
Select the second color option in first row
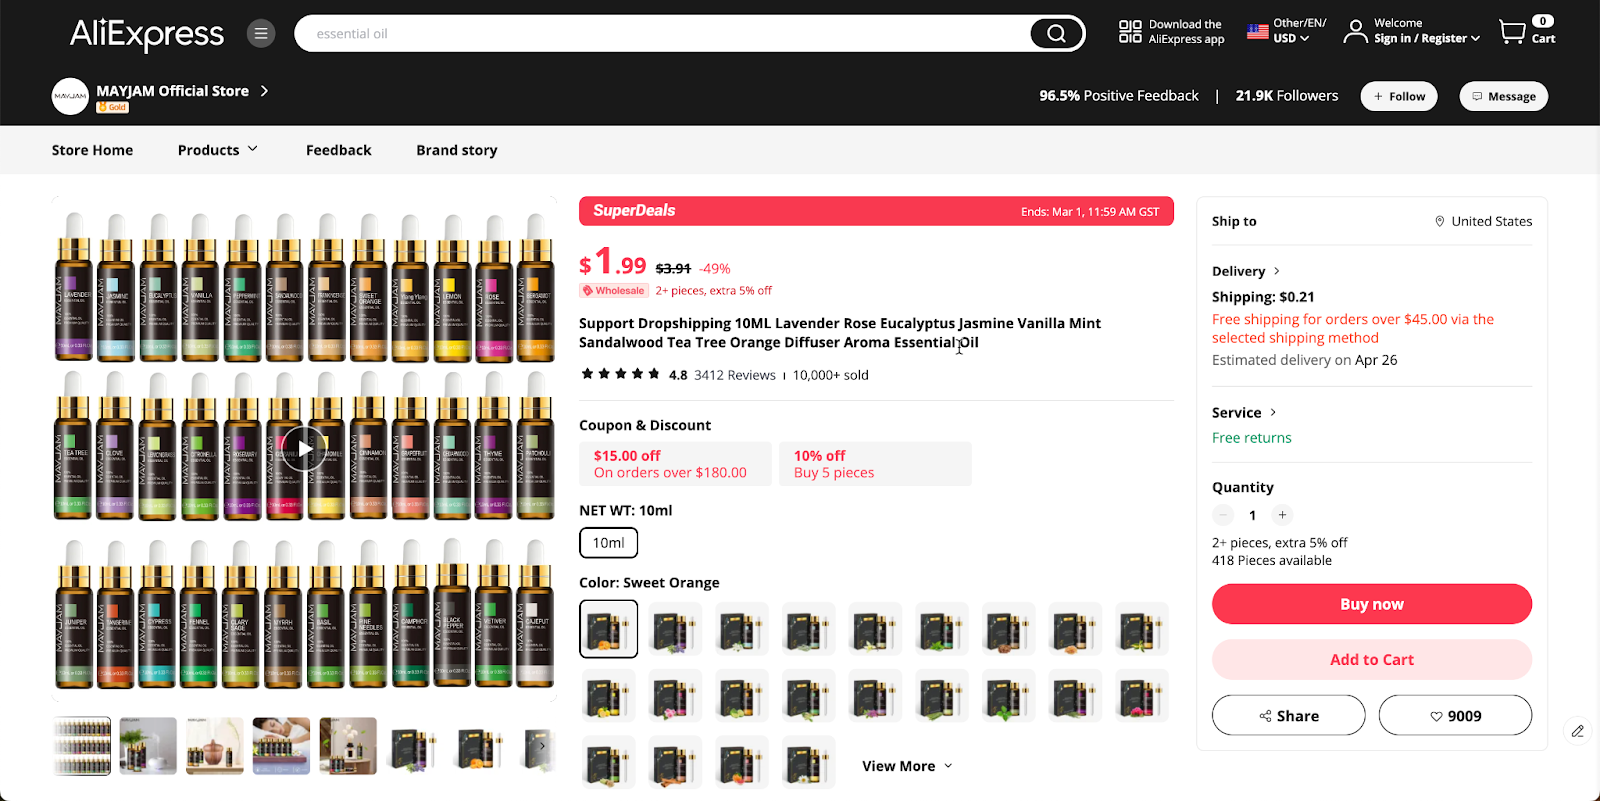[675, 629]
